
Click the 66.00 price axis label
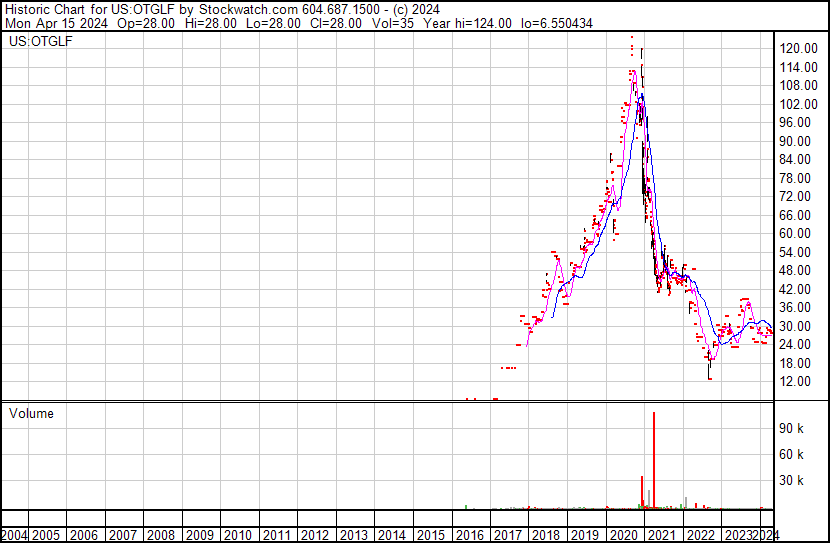795,215
